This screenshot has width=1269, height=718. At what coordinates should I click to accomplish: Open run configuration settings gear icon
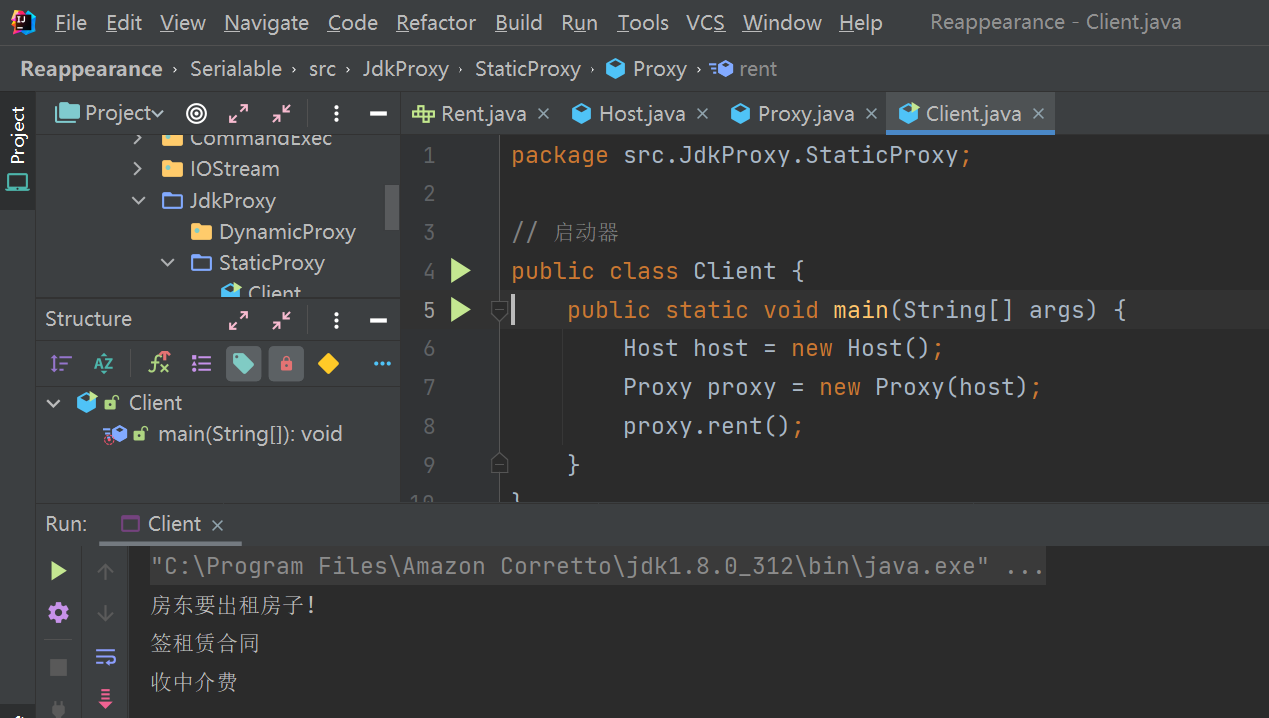coord(59,612)
